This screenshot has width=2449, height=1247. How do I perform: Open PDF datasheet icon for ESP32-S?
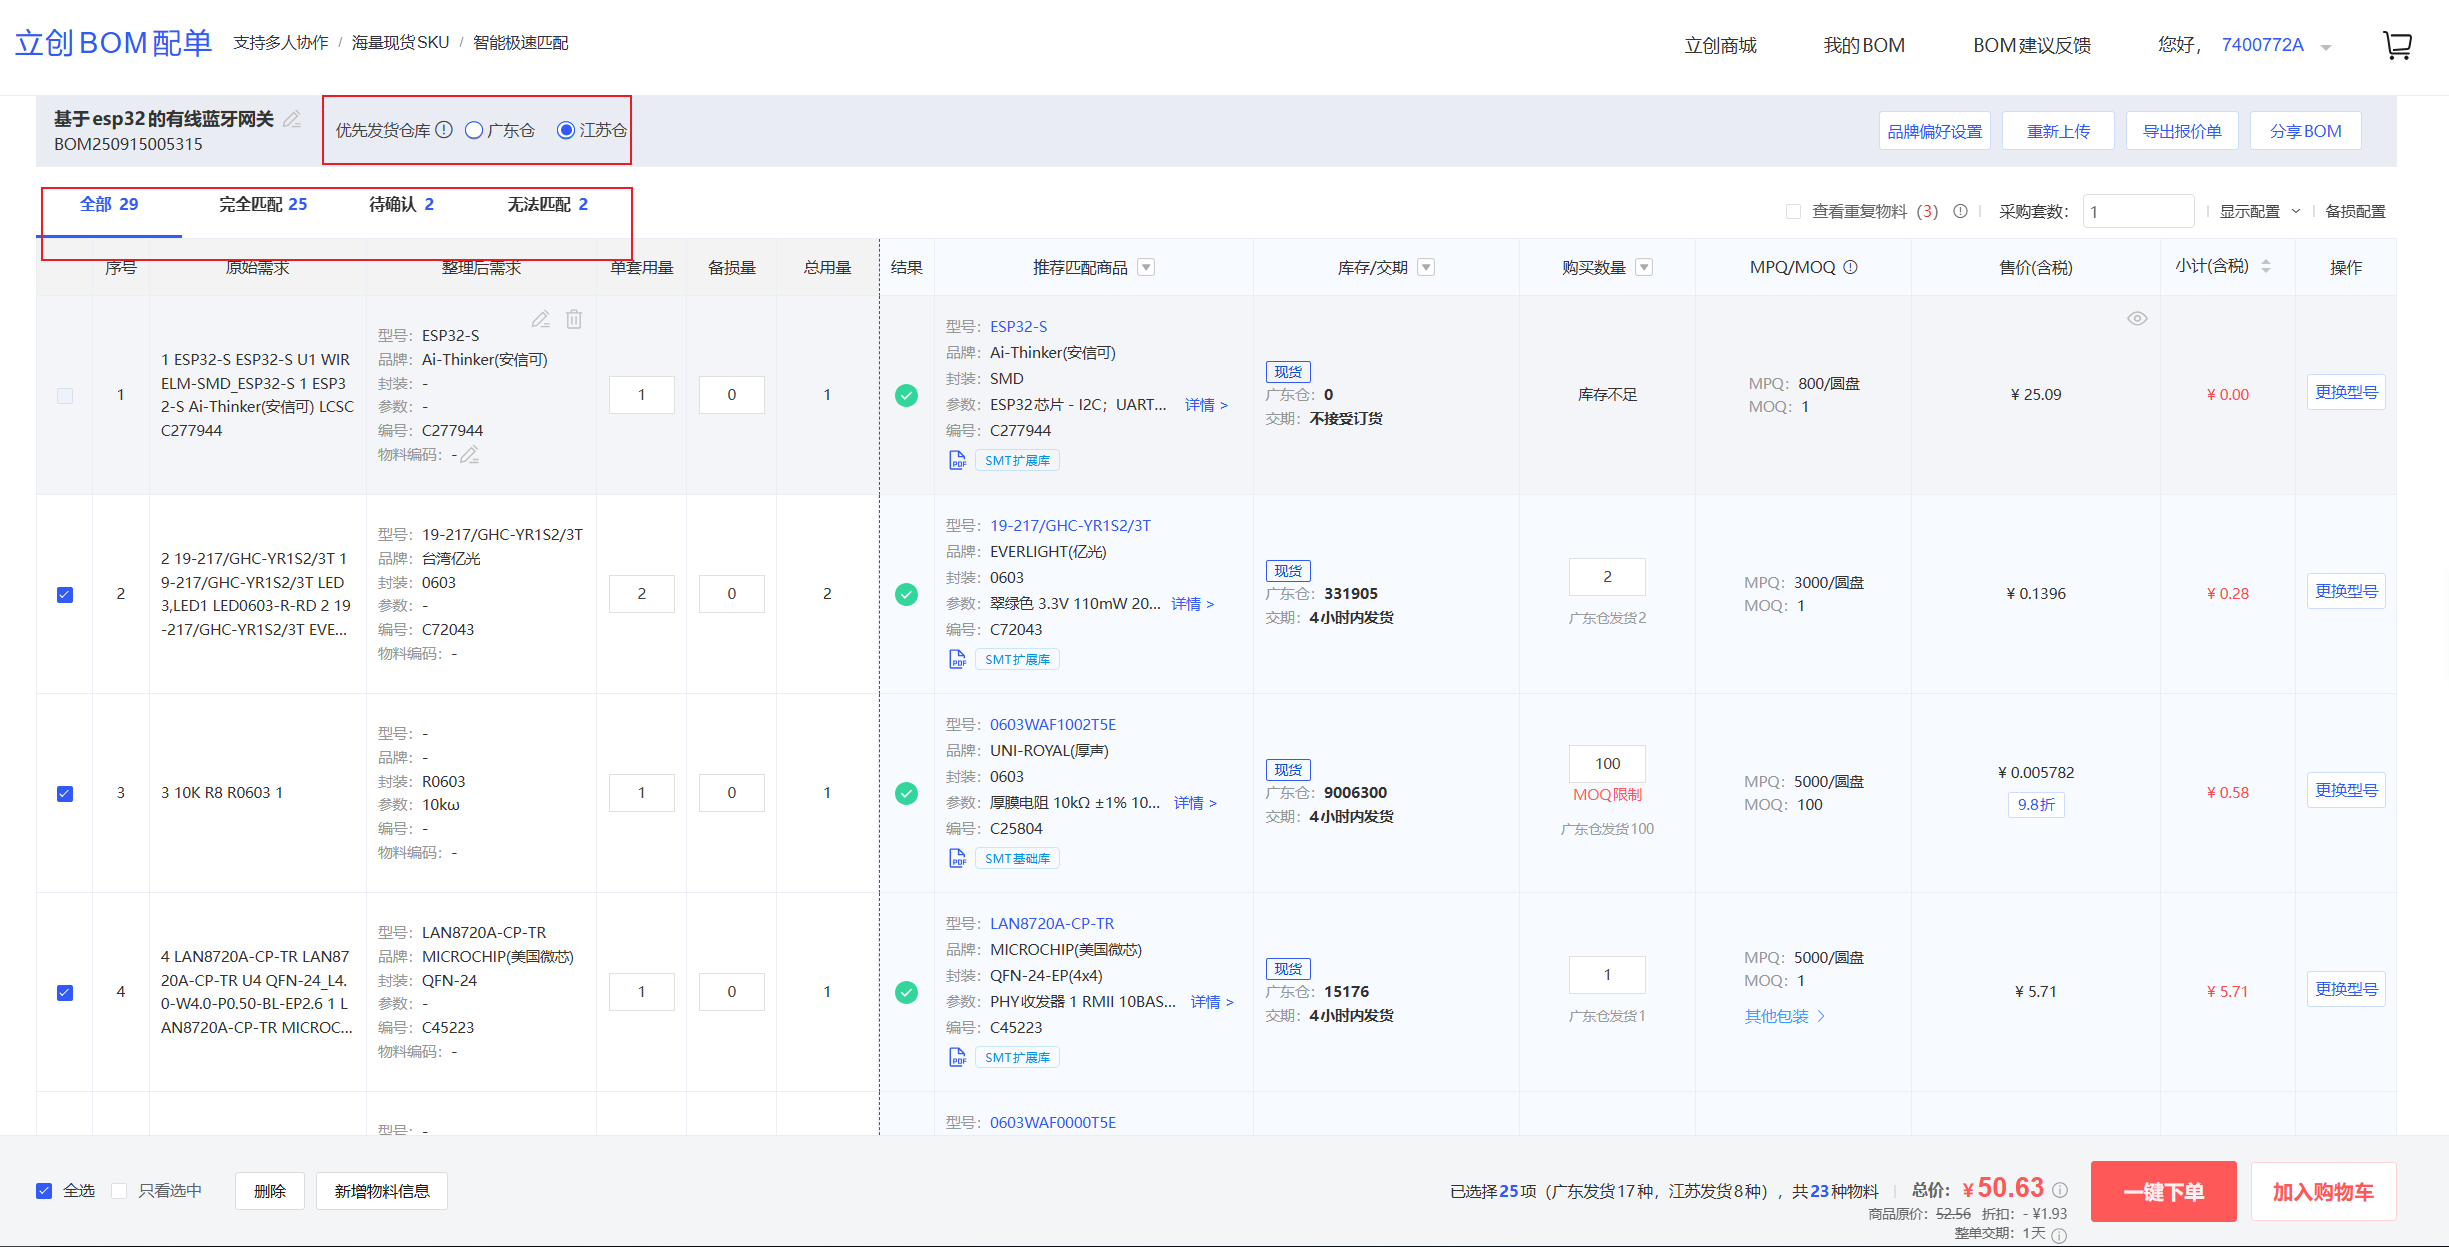point(957,460)
